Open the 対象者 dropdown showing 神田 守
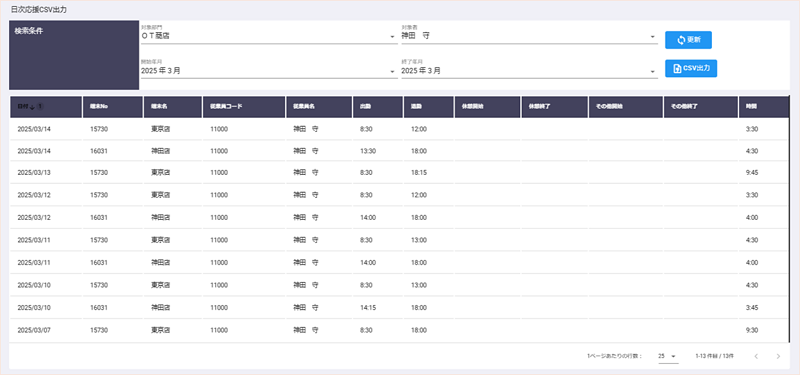 (529, 37)
